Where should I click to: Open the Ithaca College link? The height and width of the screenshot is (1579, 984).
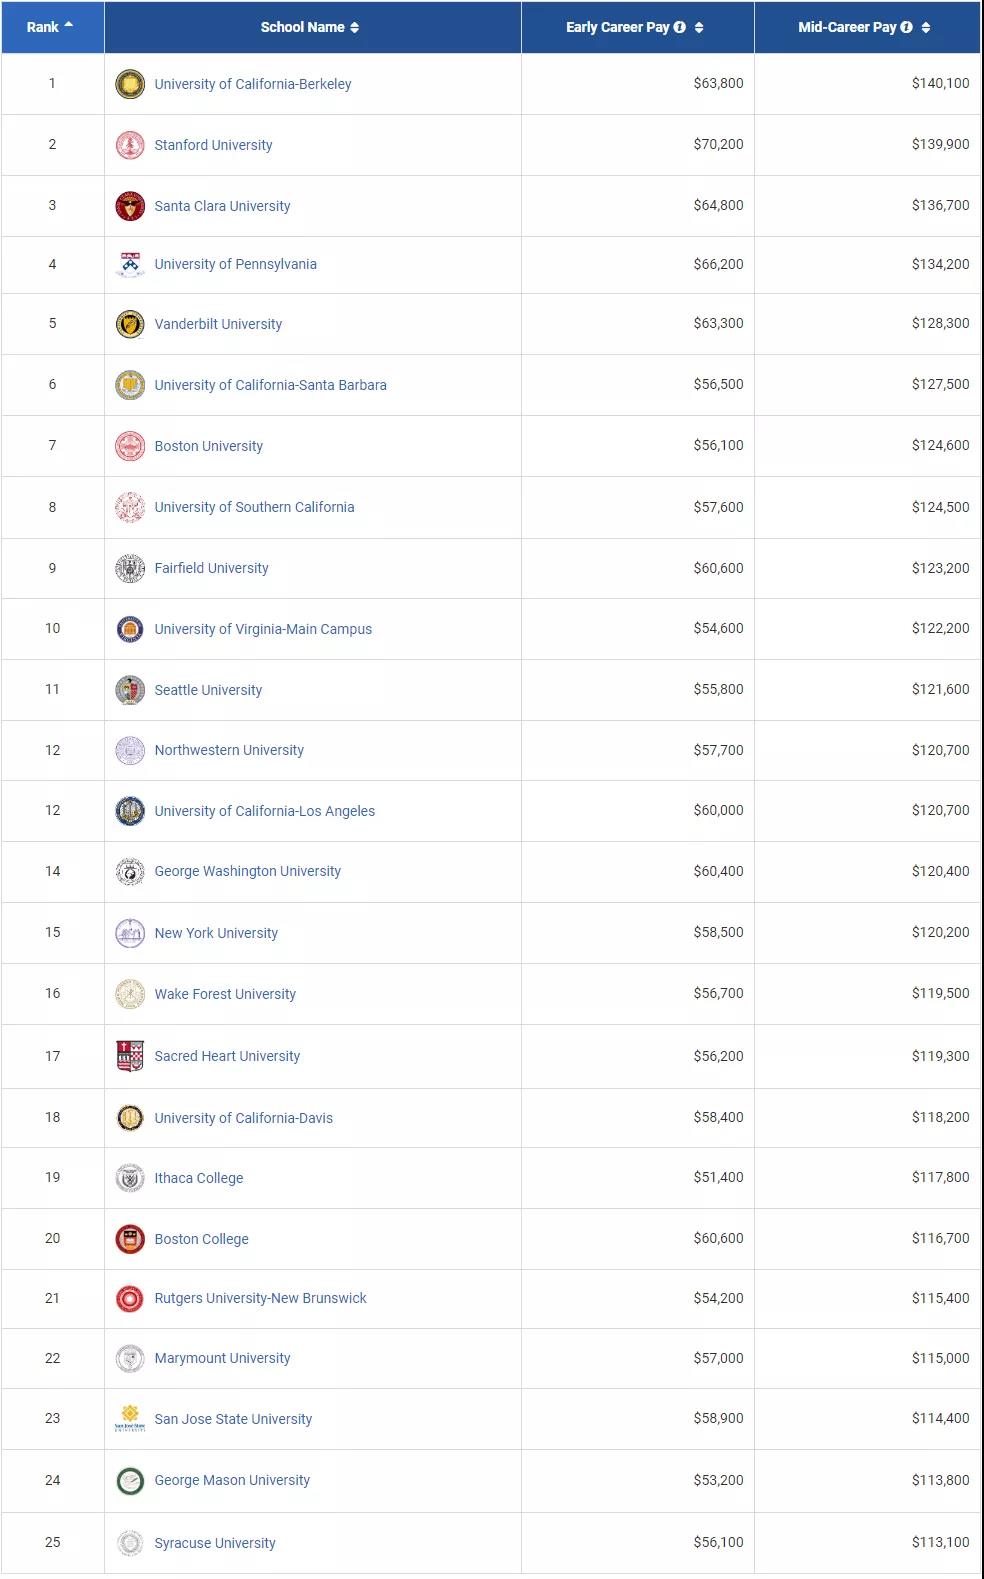click(x=199, y=1178)
